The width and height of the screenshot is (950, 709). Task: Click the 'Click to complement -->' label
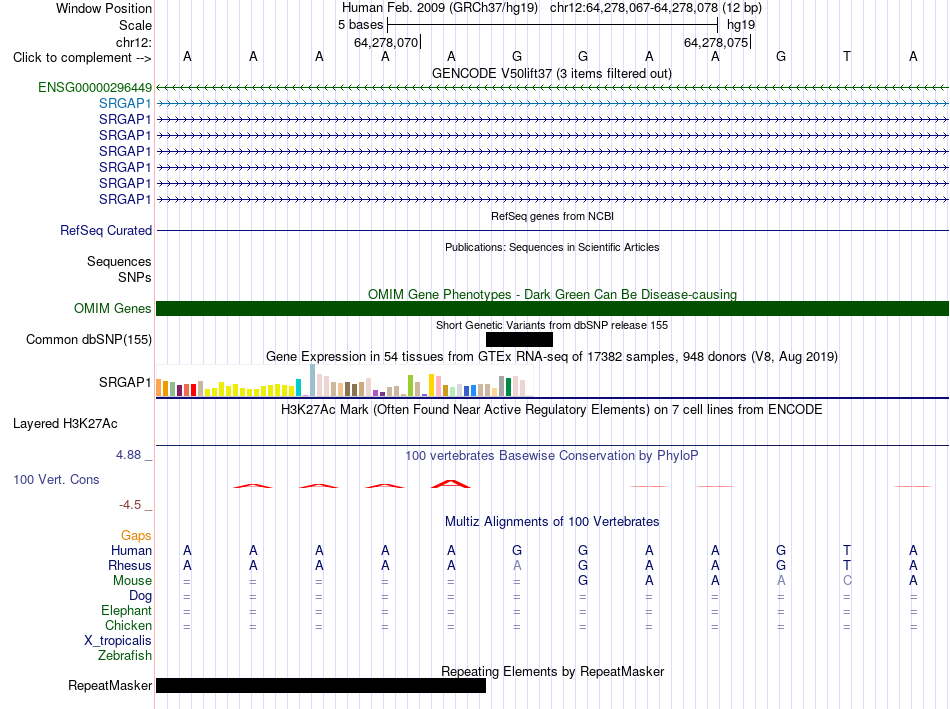point(82,58)
